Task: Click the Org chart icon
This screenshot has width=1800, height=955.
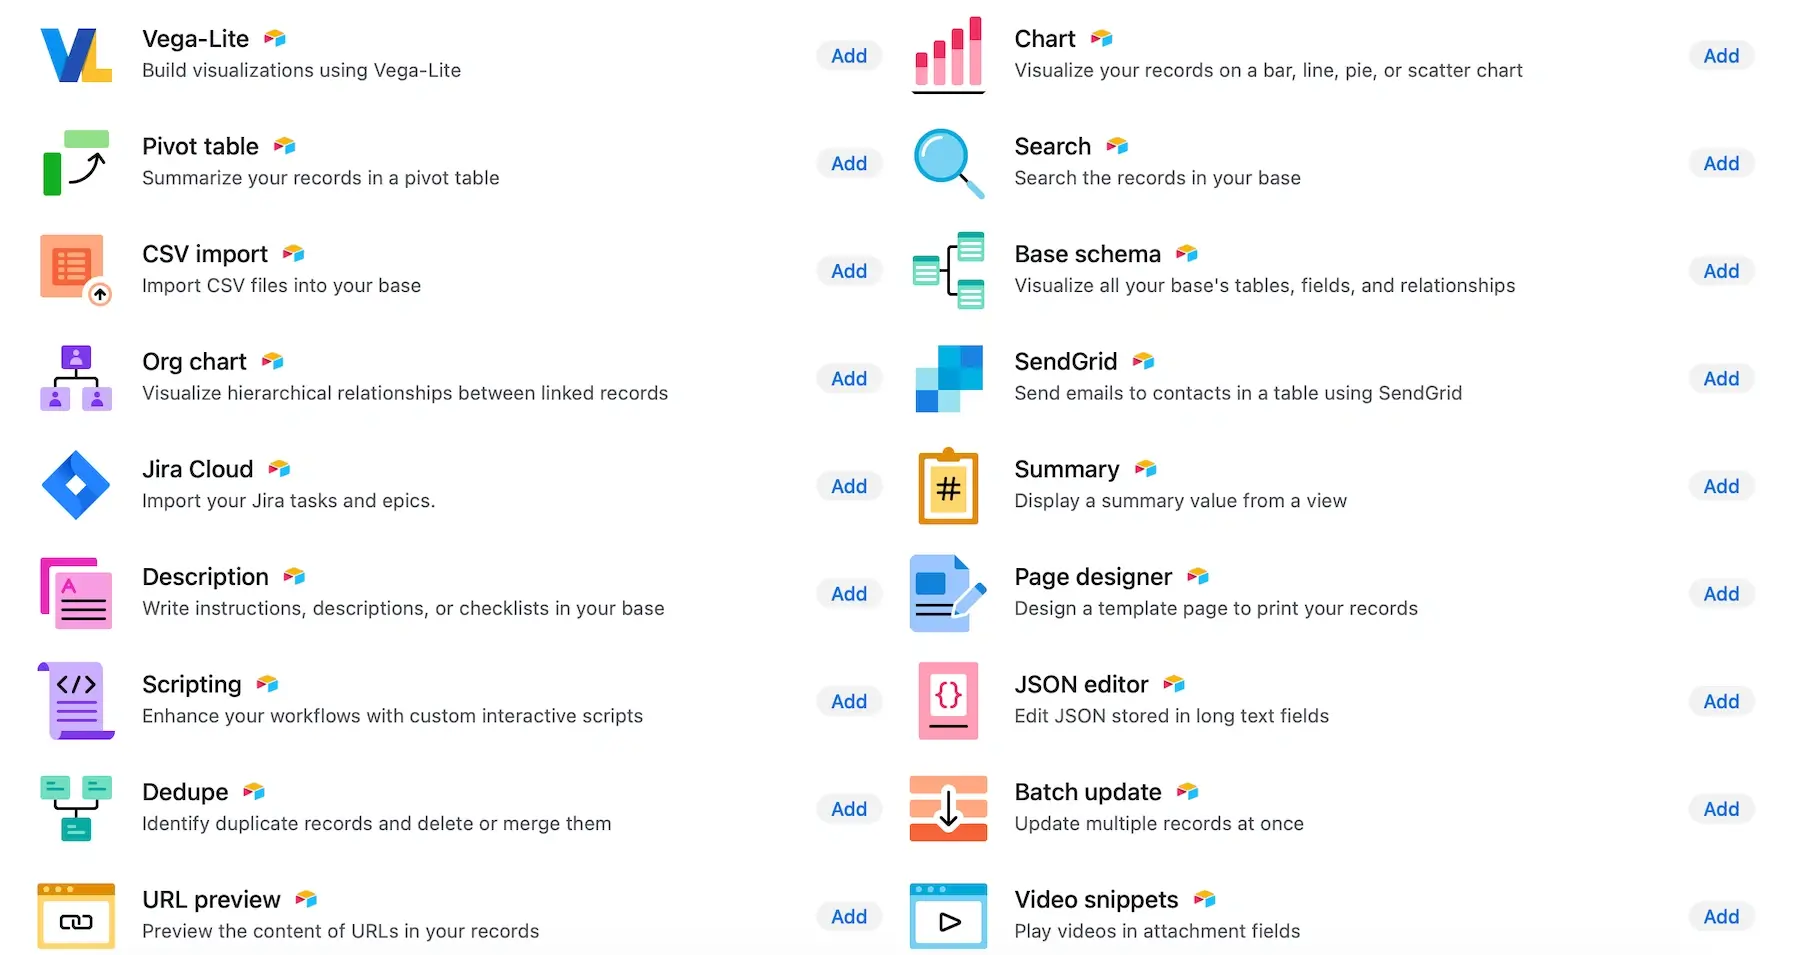Action: (75, 378)
